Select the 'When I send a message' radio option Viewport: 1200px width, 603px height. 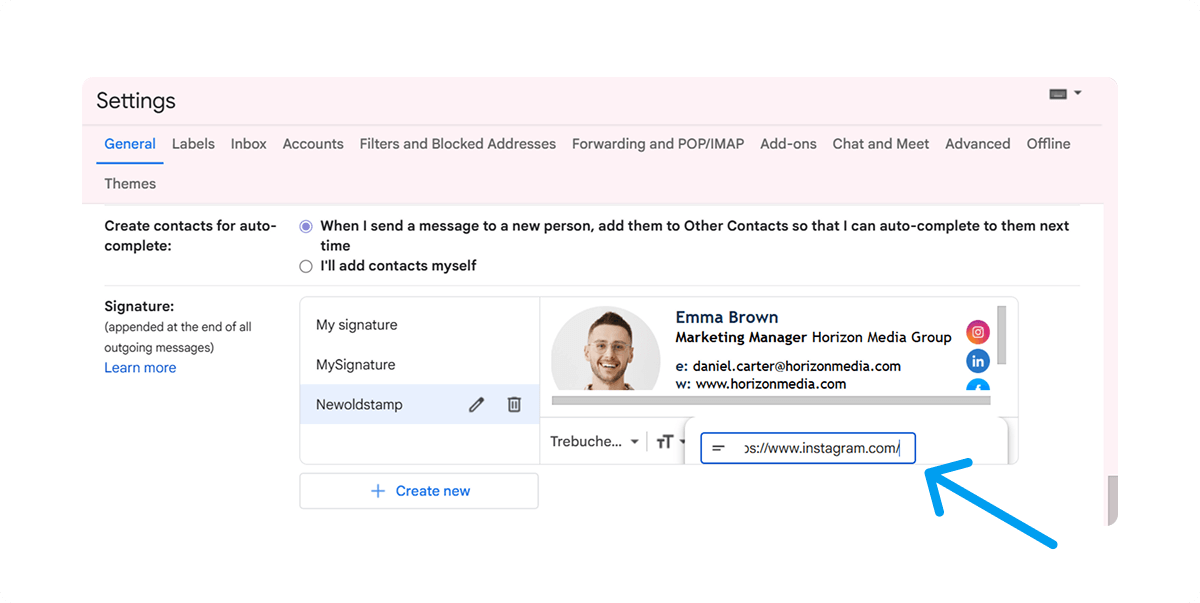[305, 226]
